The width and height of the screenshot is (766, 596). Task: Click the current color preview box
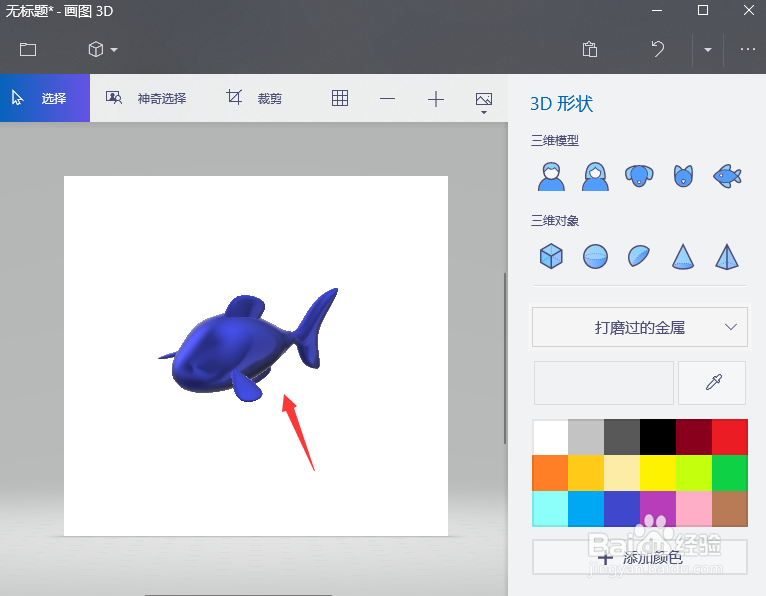click(603, 383)
